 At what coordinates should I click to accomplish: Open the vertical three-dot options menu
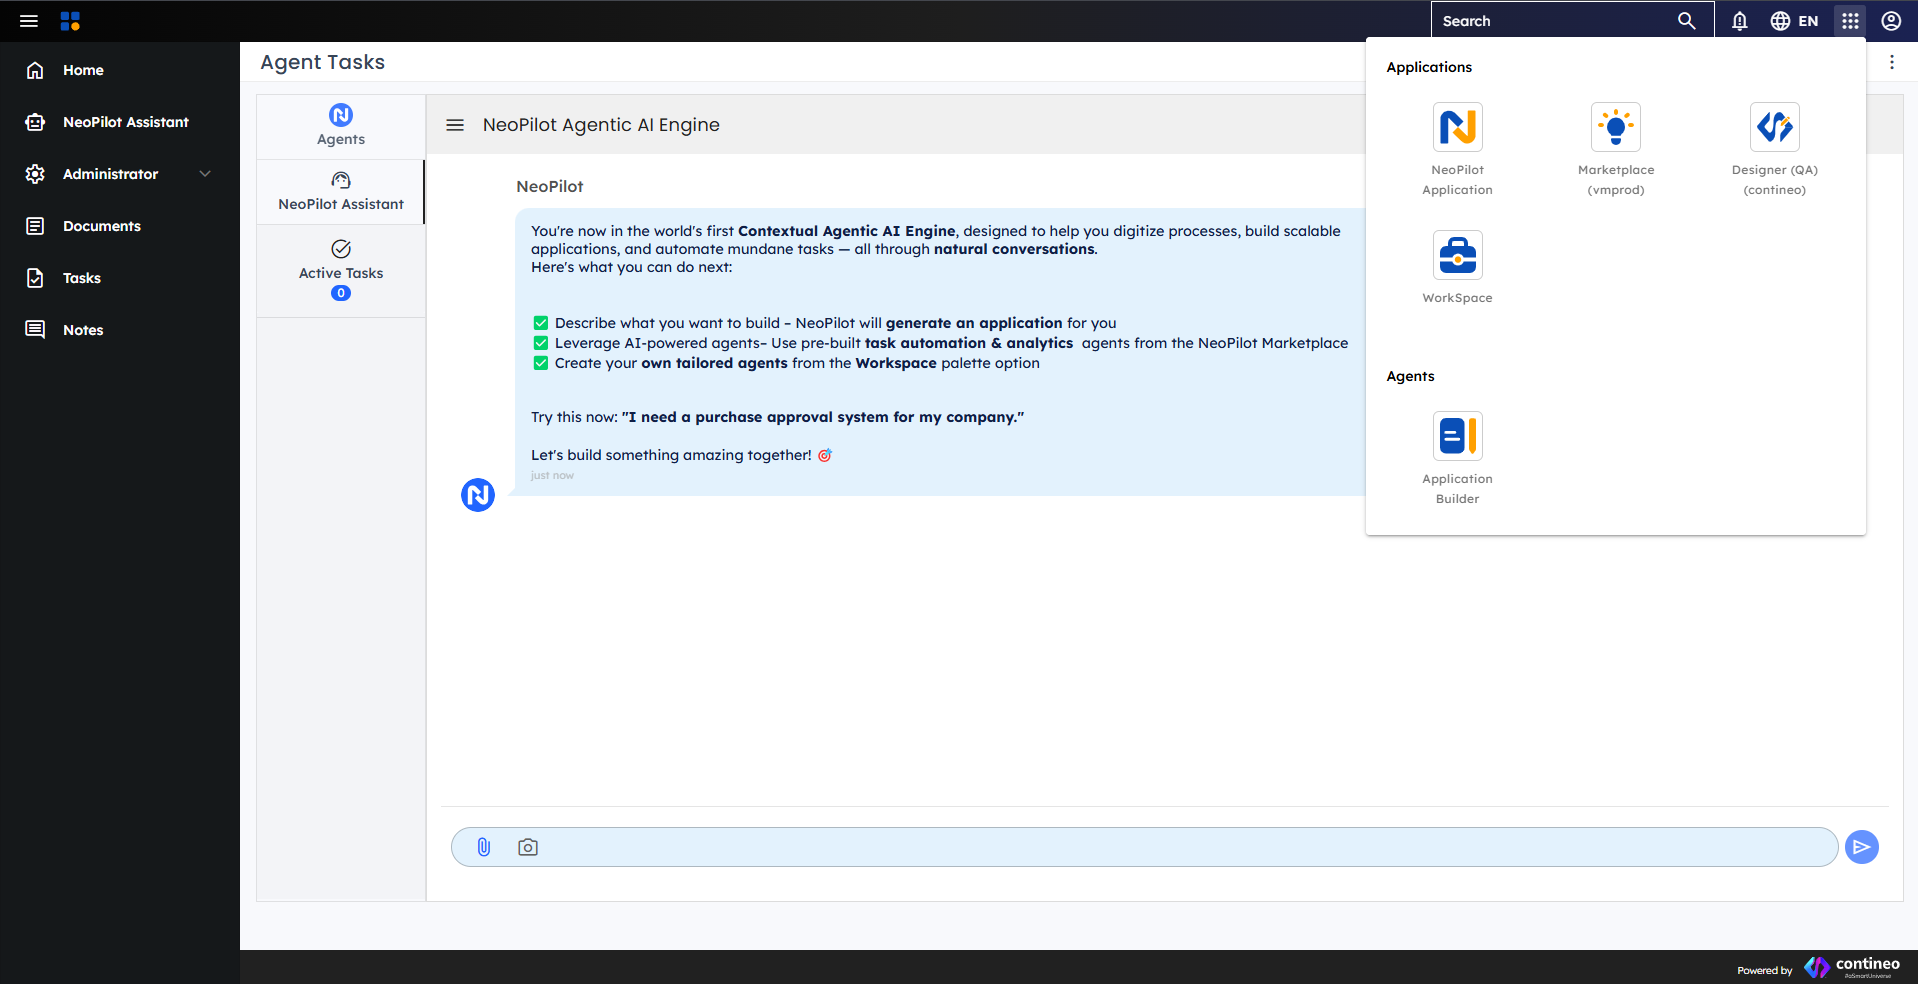(1891, 62)
